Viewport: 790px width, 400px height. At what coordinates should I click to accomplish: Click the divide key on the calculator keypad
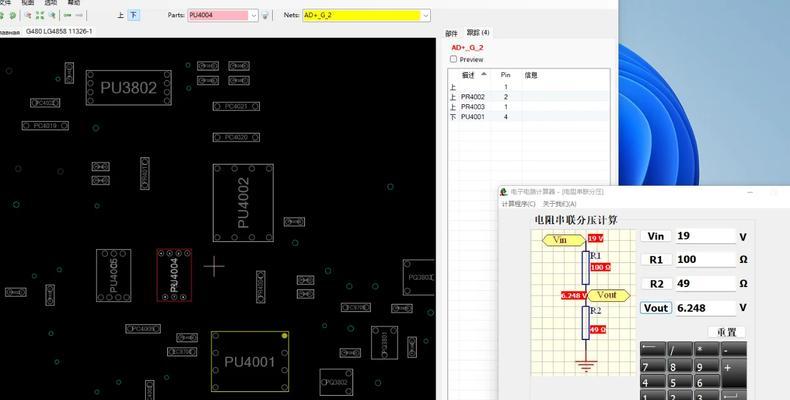tap(680, 349)
